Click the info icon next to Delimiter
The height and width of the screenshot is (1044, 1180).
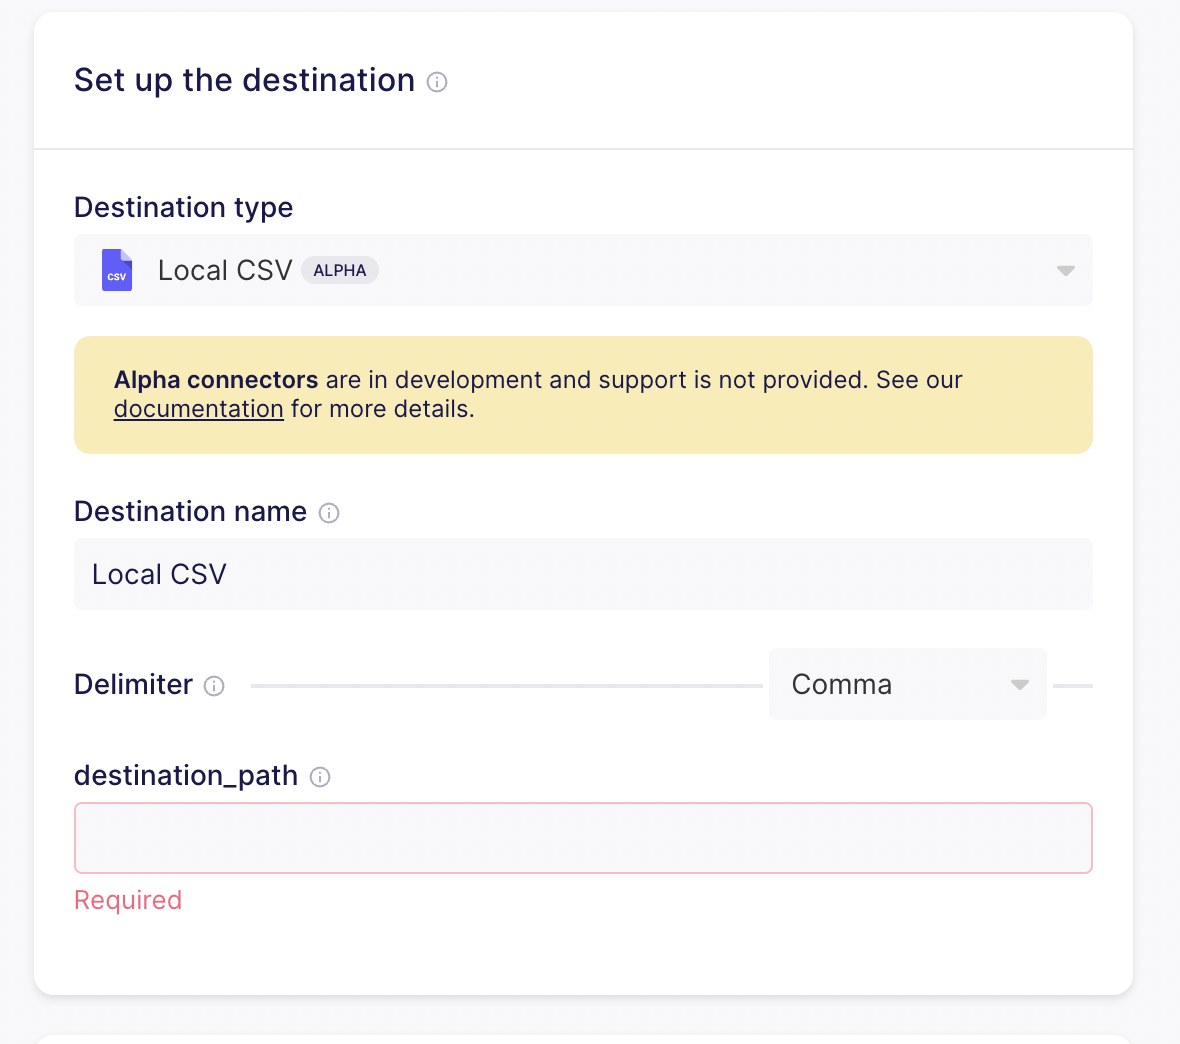pyautogui.click(x=214, y=686)
